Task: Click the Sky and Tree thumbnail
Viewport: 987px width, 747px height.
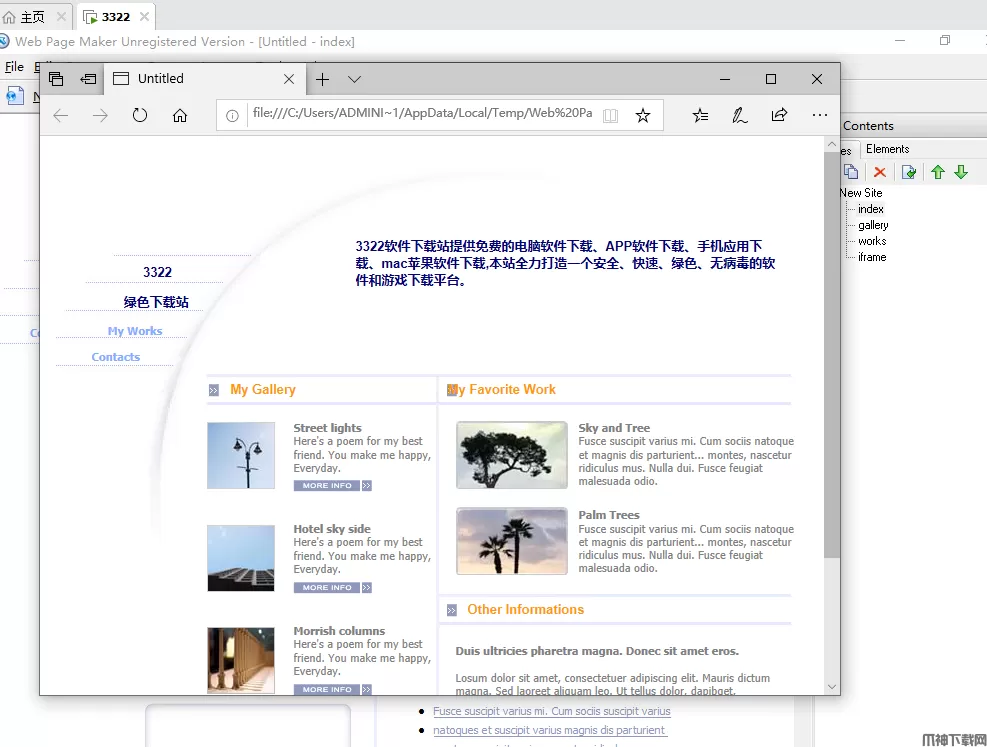Action: coord(511,455)
